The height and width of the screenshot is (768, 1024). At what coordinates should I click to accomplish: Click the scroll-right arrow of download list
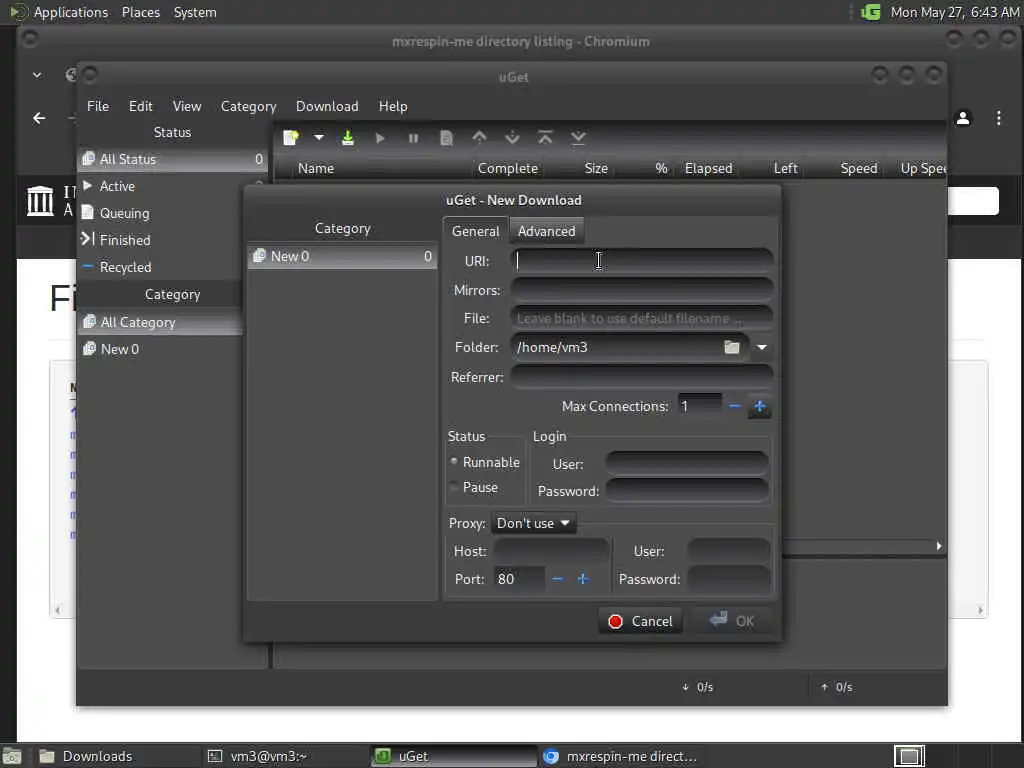tap(939, 546)
